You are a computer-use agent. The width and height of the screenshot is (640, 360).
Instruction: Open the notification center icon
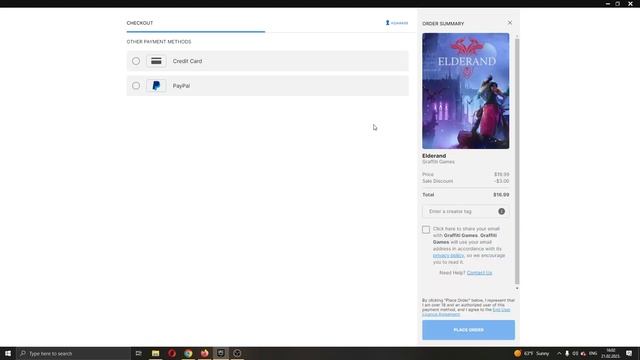click(629, 353)
